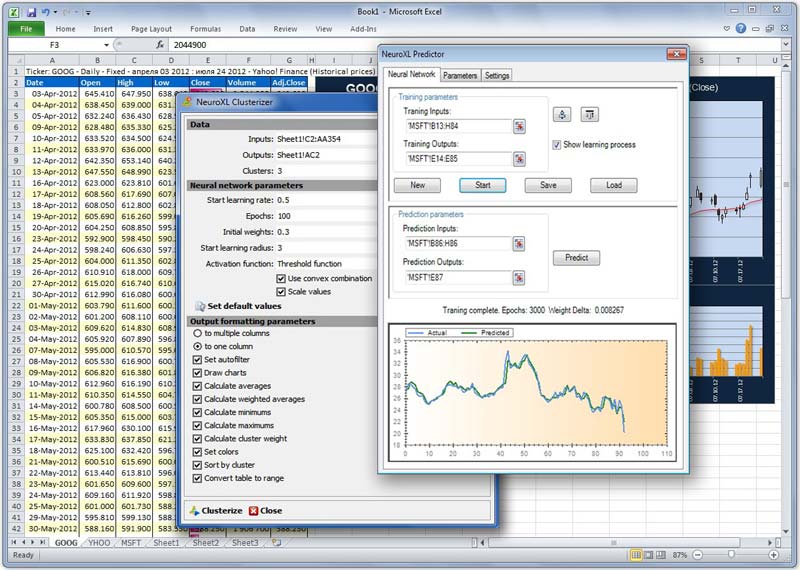Click the Start training button
Image resolution: width=800 pixels, height=570 pixels.
coord(483,185)
